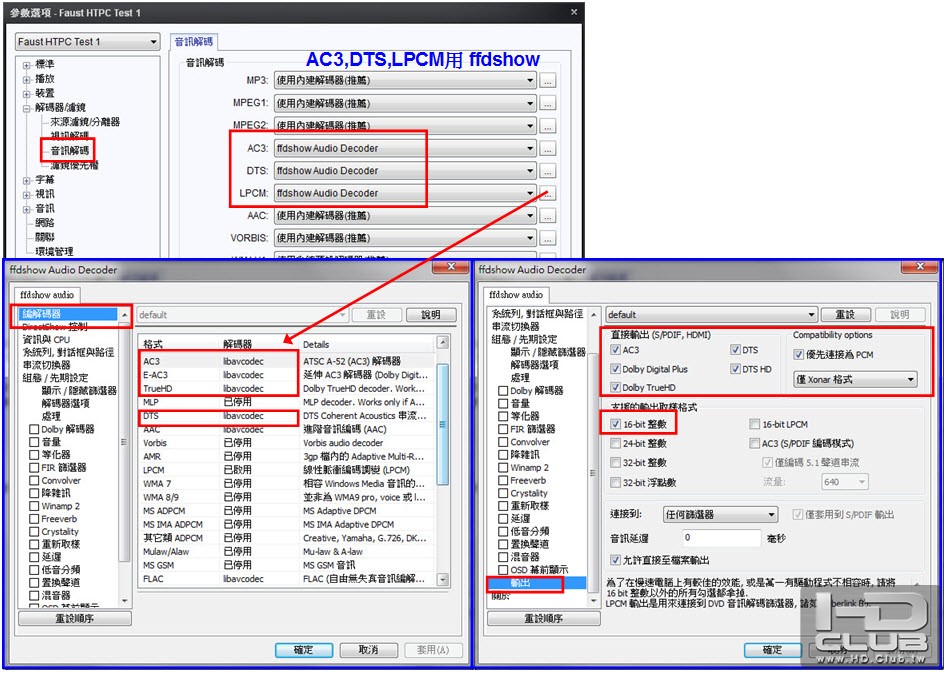Toggle the DTS HD checkbox

(x=735, y=369)
